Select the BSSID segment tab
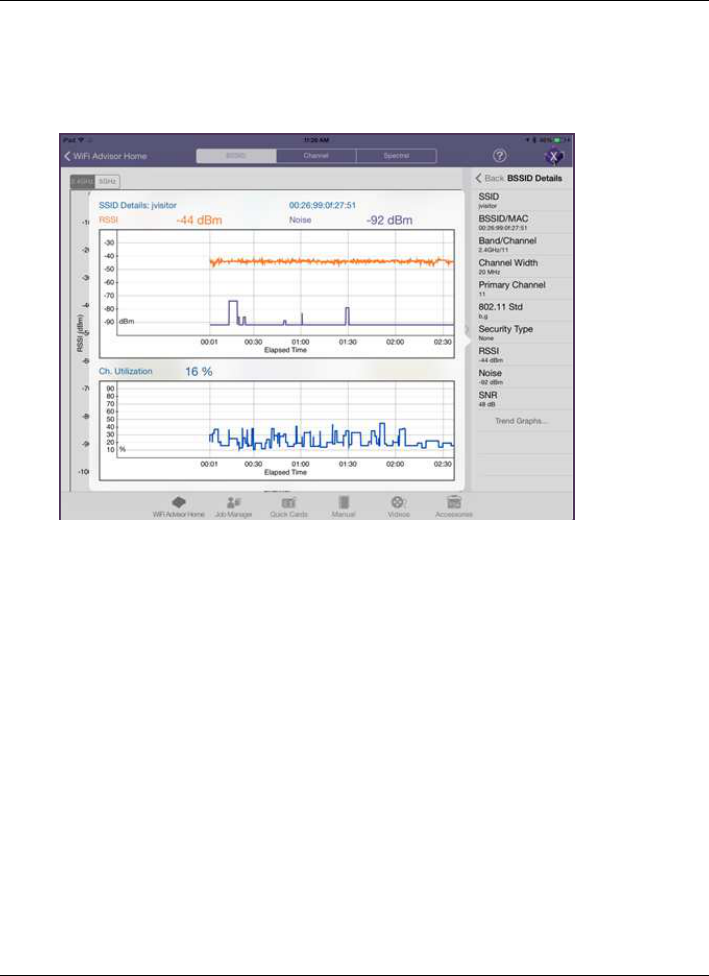 (237, 156)
